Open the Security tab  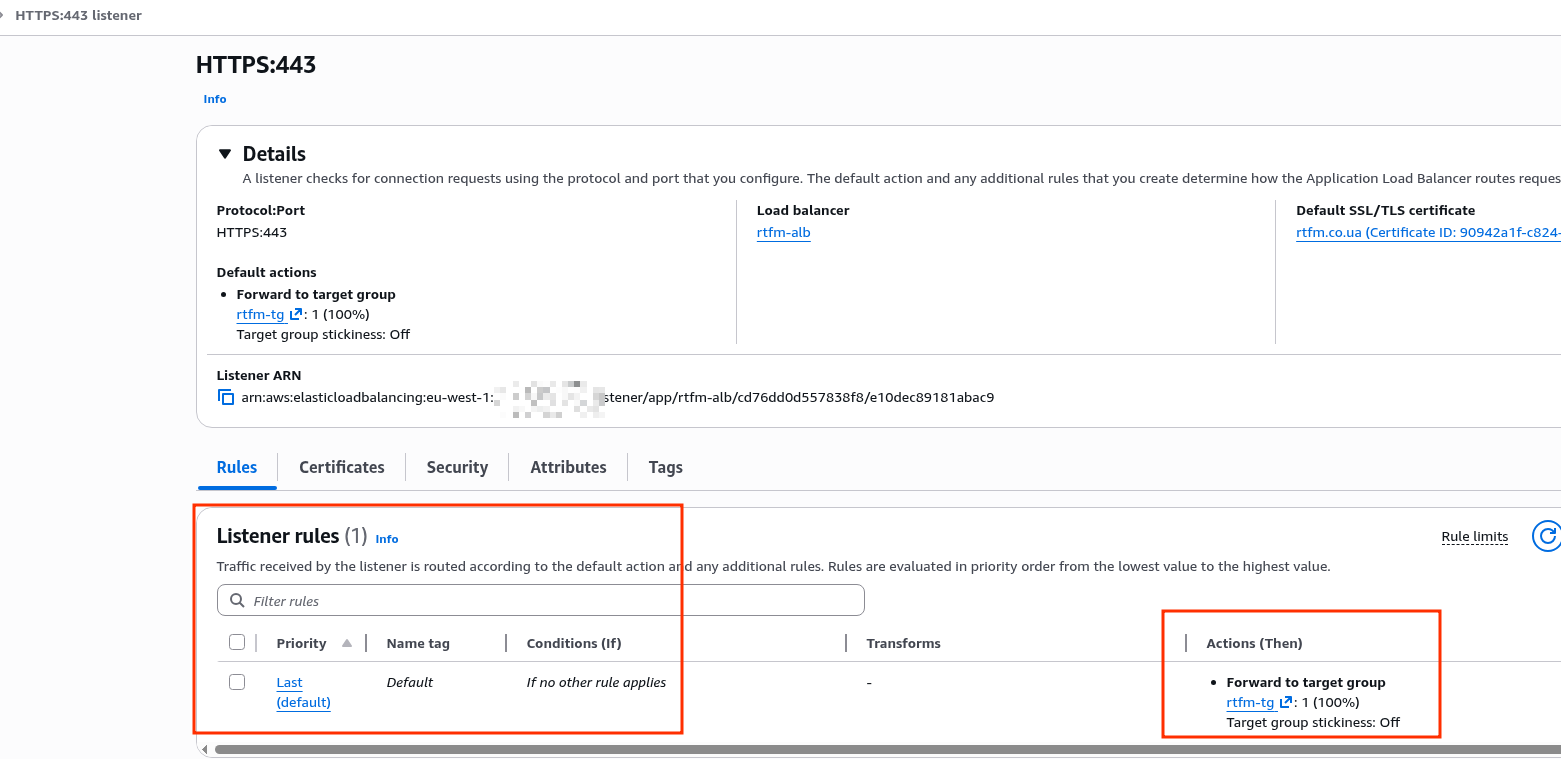click(457, 467)
